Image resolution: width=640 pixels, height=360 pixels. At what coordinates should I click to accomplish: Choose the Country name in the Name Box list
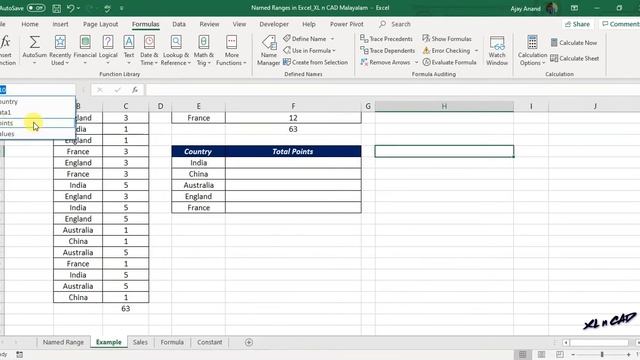pos(38,101)
